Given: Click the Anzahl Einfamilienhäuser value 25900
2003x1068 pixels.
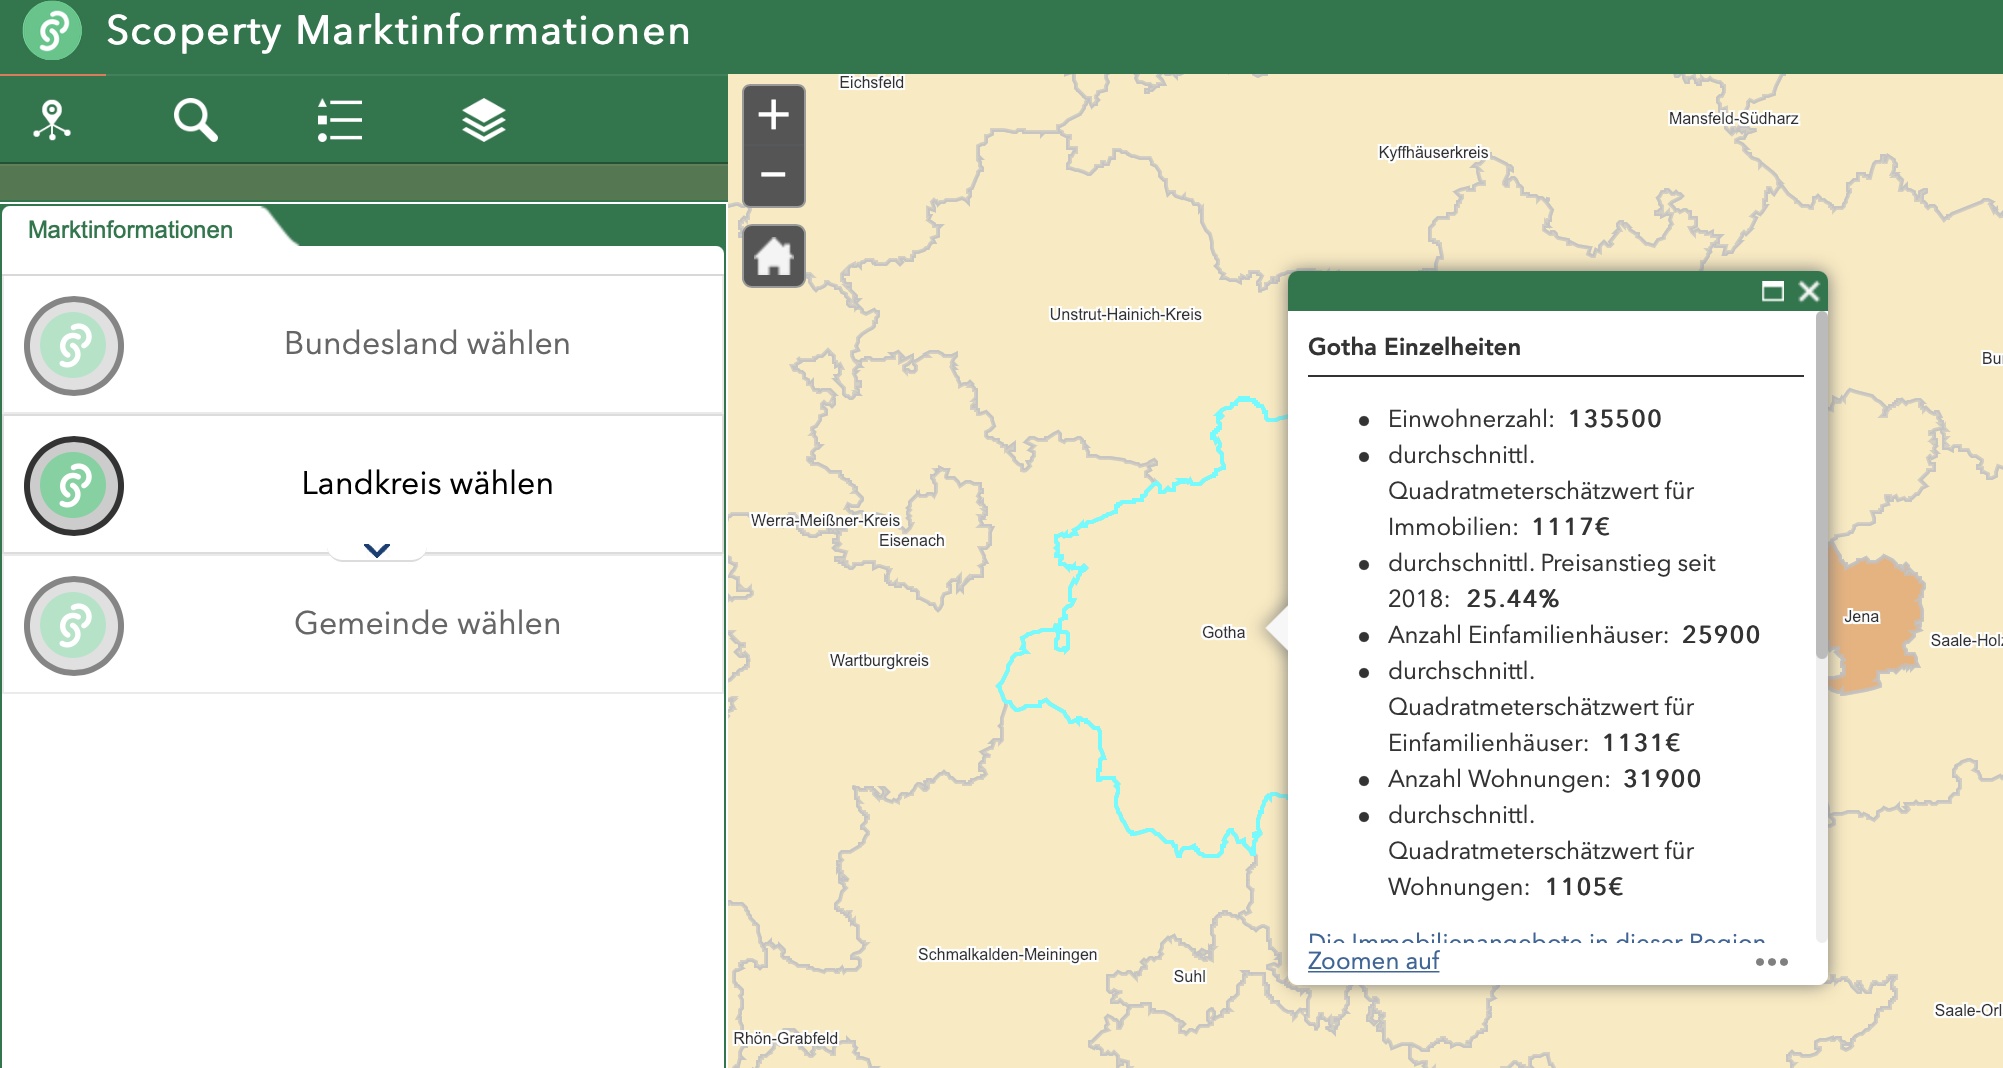Looking at the screenshot, I should (x=1720, y=635).
